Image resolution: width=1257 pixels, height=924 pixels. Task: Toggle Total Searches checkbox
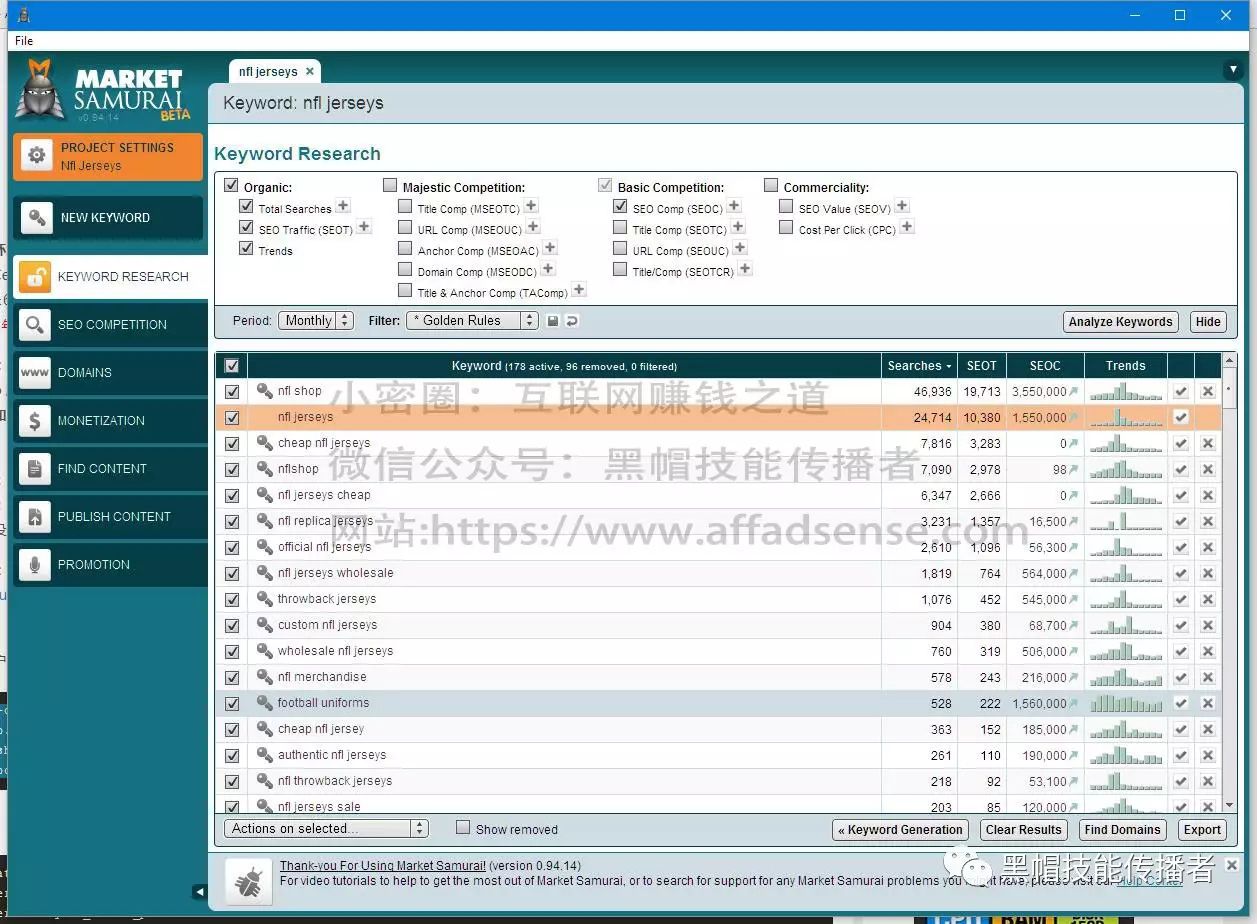(x=246, y=207)
